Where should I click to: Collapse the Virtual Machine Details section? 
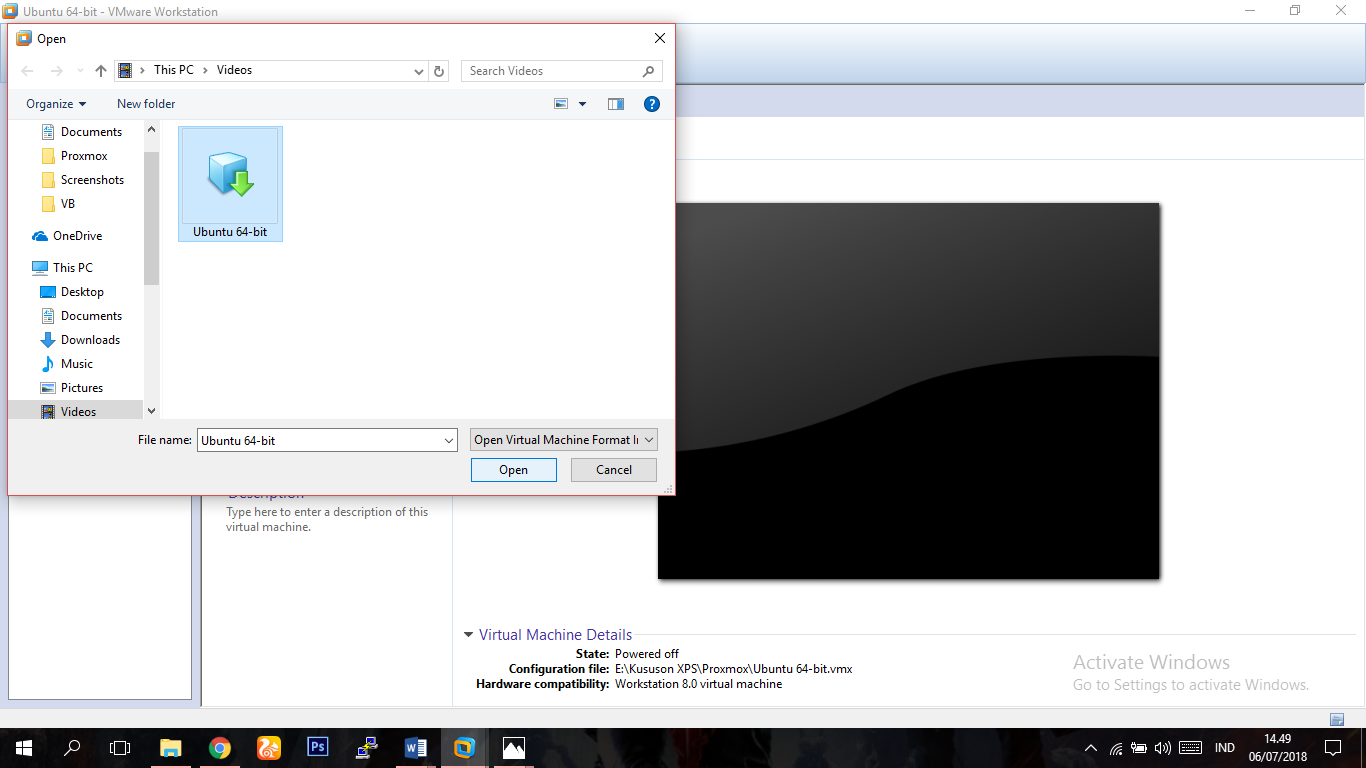point(468,634)
